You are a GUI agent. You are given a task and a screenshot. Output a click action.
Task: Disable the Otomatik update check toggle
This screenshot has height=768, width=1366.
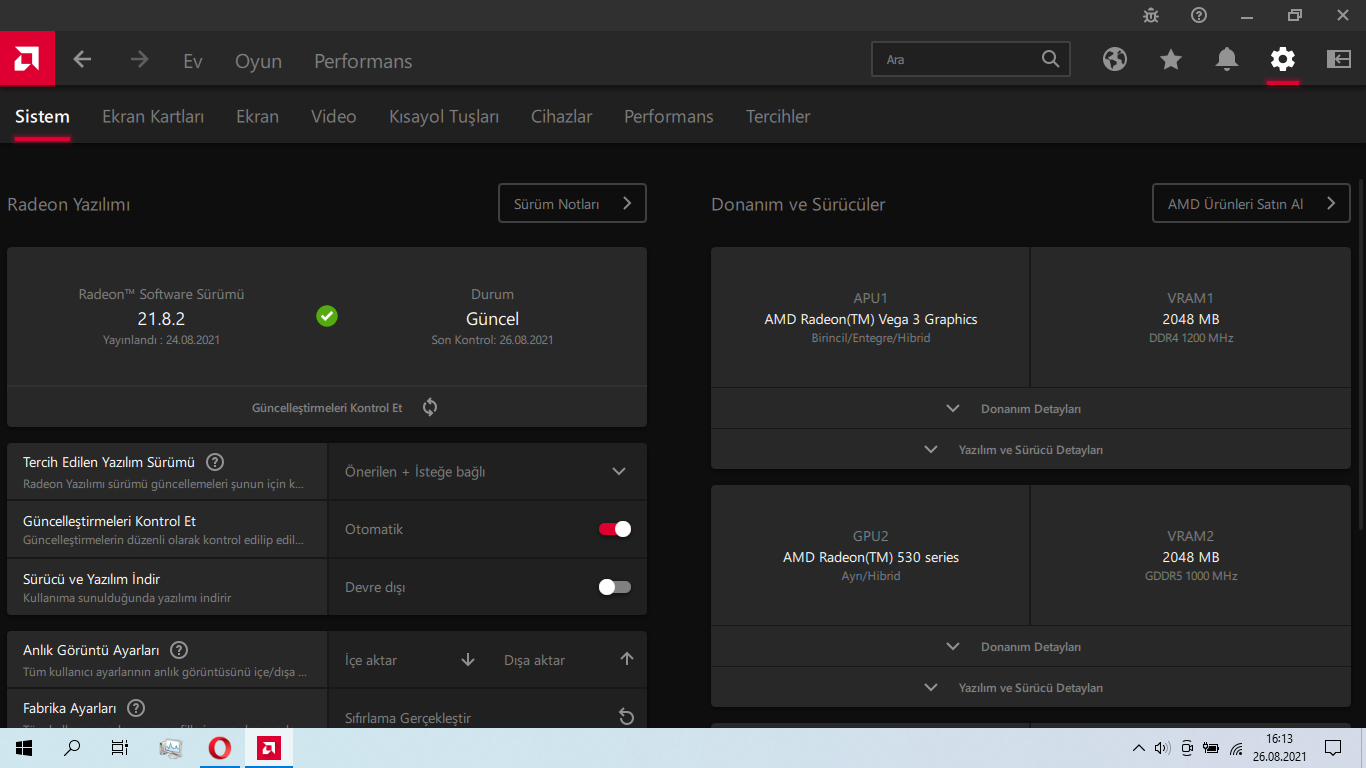615,529
